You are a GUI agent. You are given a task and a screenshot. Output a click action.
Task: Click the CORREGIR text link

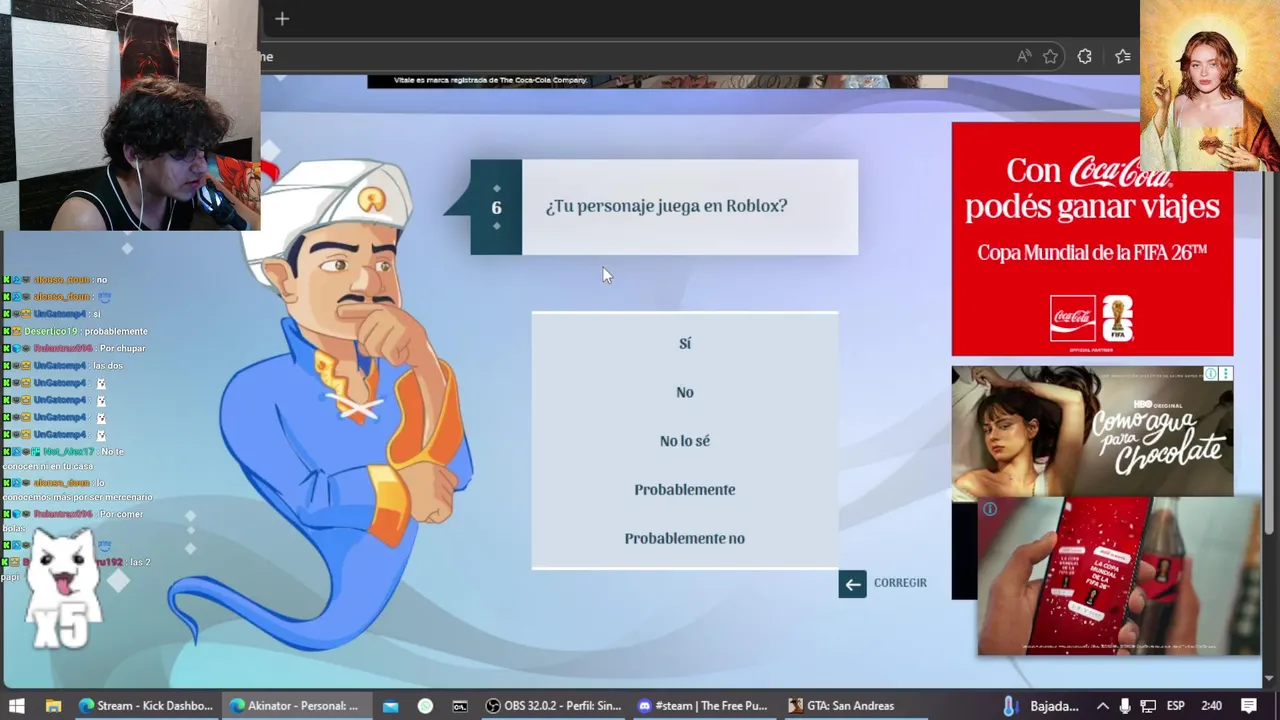click(900, 583)
